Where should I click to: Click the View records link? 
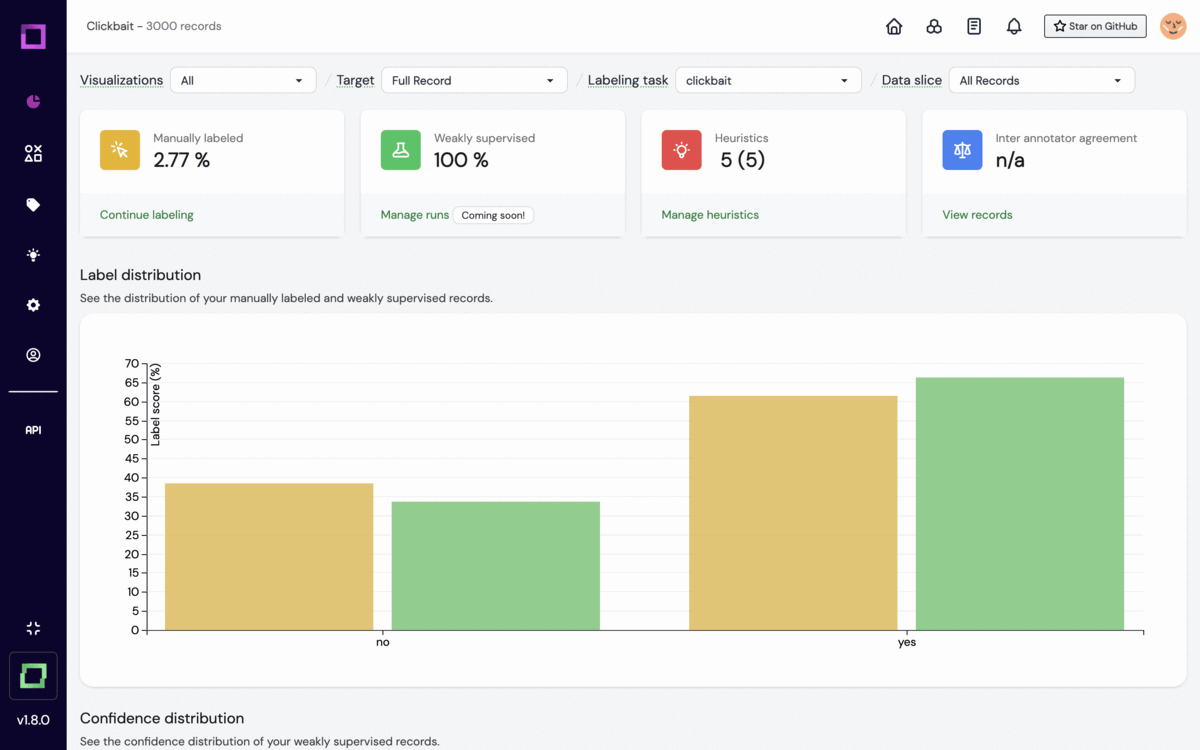point(977,215)
